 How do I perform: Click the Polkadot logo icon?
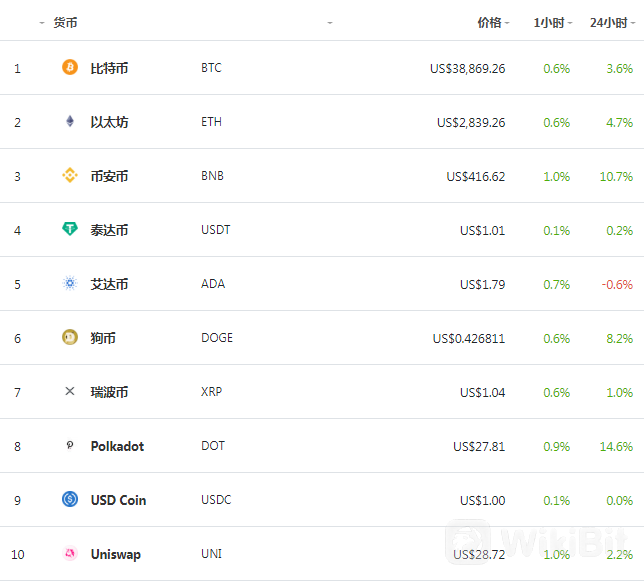tap(70, 446)
